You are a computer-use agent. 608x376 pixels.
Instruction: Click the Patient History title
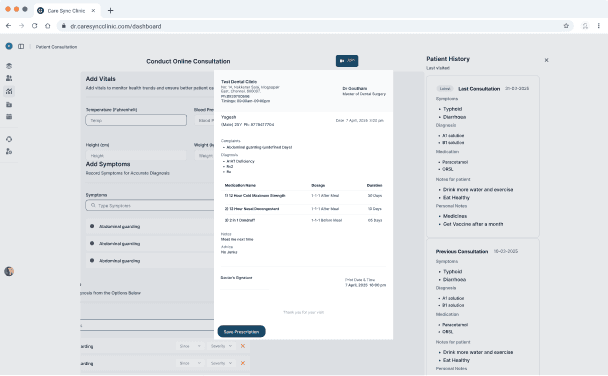[448, 59]
